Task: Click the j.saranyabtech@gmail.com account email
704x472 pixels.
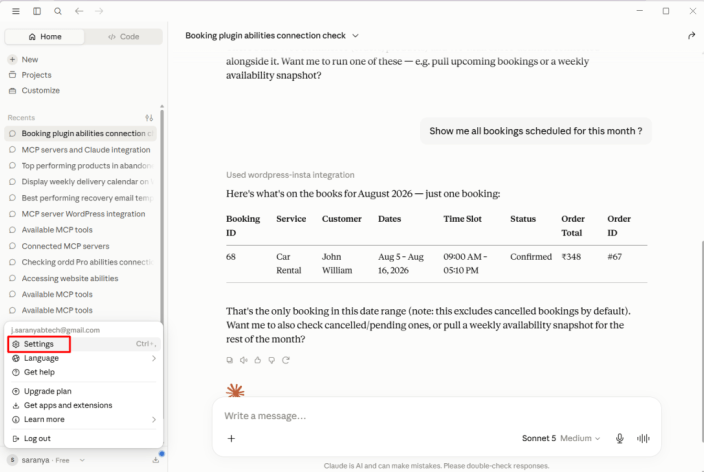Action: [x=55, y=330]
